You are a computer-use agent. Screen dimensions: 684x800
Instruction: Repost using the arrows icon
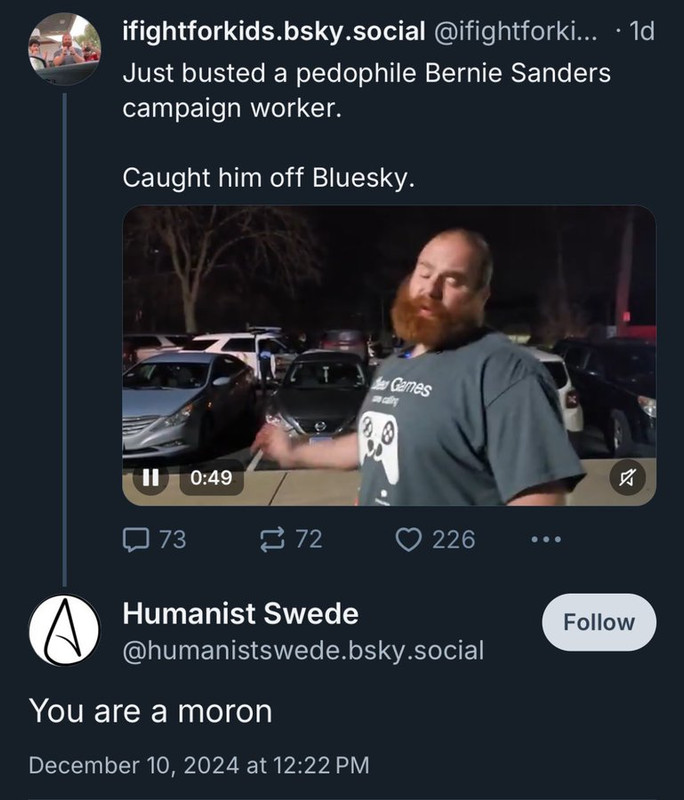(272, 540)
